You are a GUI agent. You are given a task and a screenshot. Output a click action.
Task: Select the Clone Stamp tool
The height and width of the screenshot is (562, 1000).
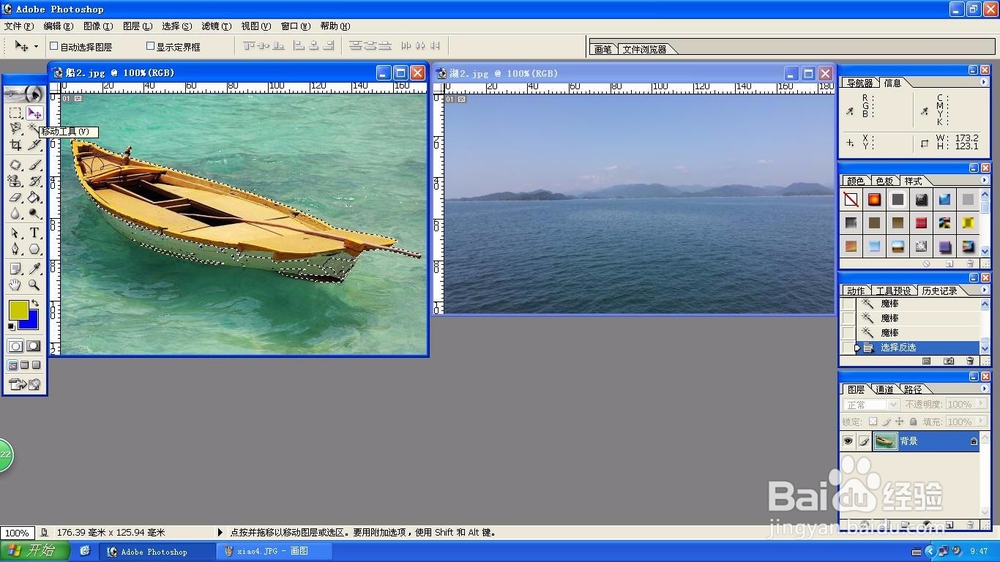pos(15,182)
